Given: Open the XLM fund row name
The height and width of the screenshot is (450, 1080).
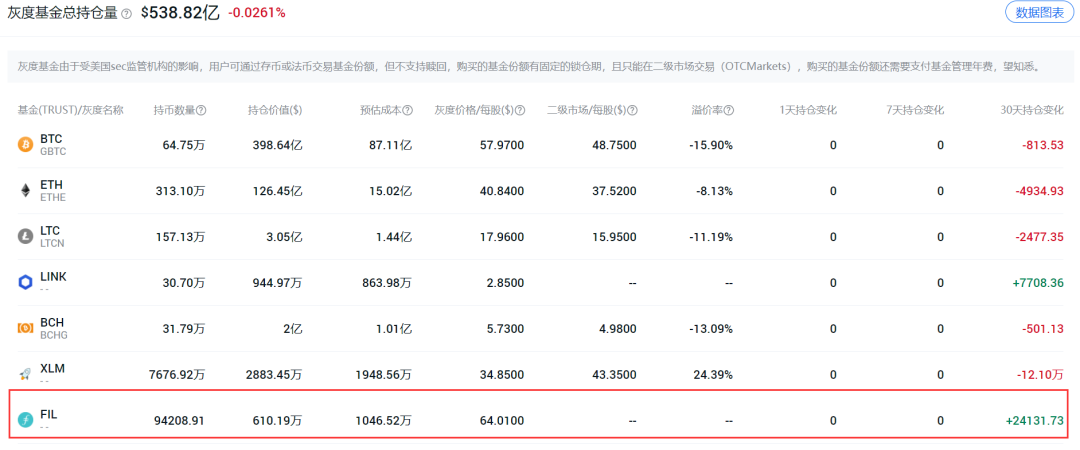Looking at the screenshot, I should (52, 369).
